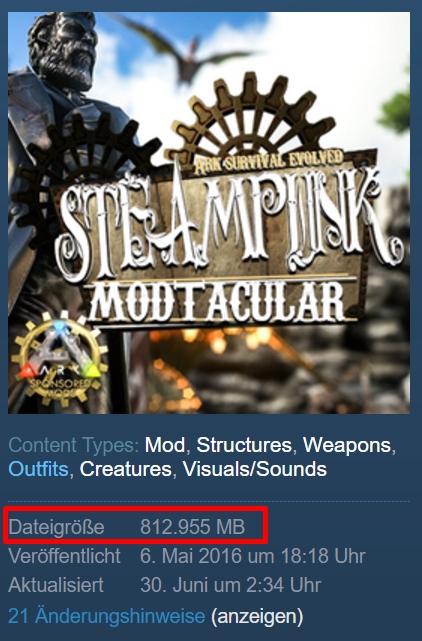This screenshot has height=641, width=422.
Task: Click the Dateigröße label
Action: [56, 527]
